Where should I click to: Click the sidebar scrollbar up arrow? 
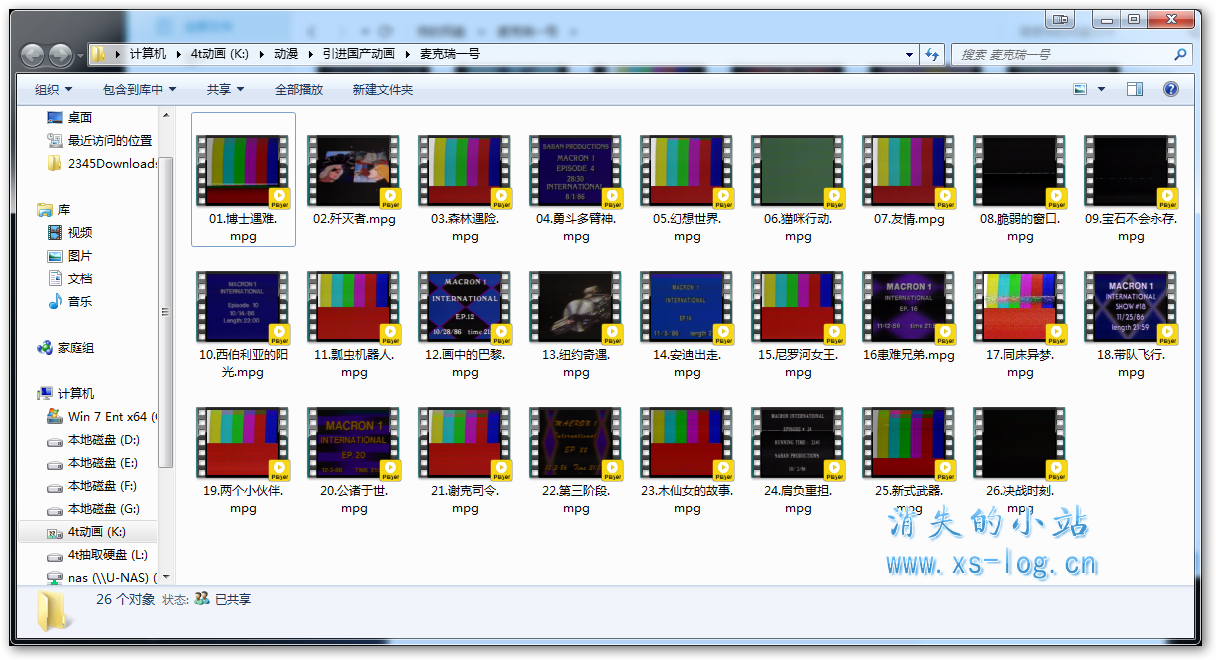coord(166,113)
